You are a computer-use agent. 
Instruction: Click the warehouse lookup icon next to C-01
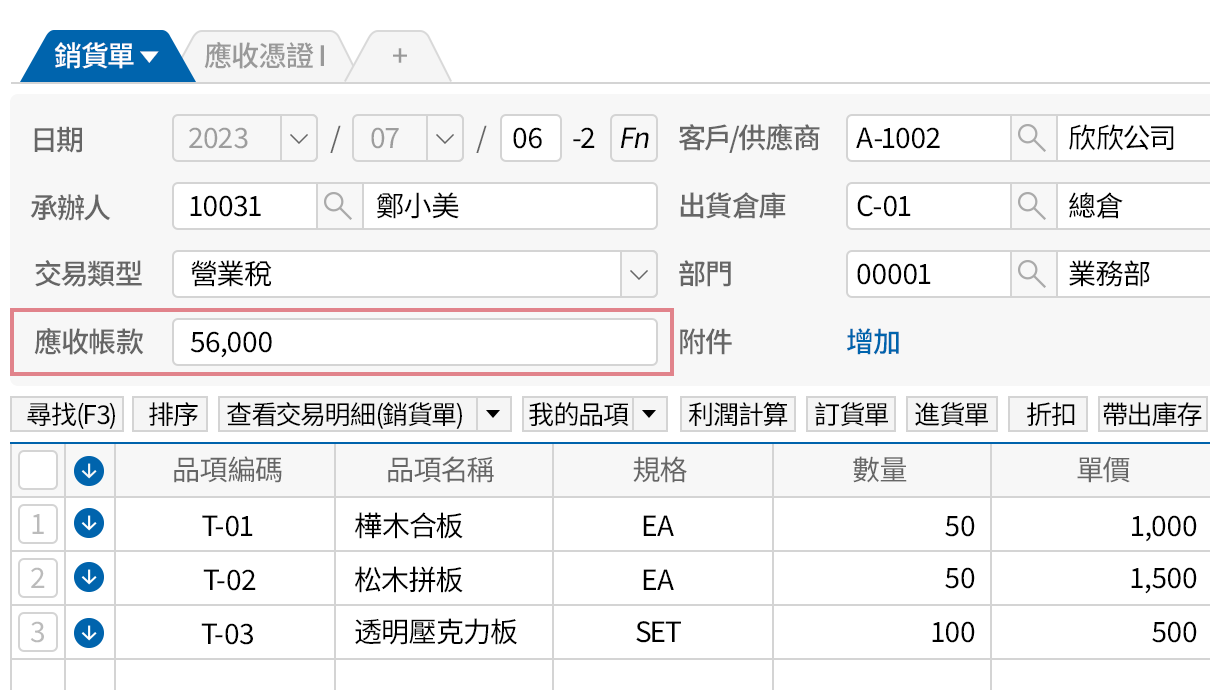[1031, 206]
